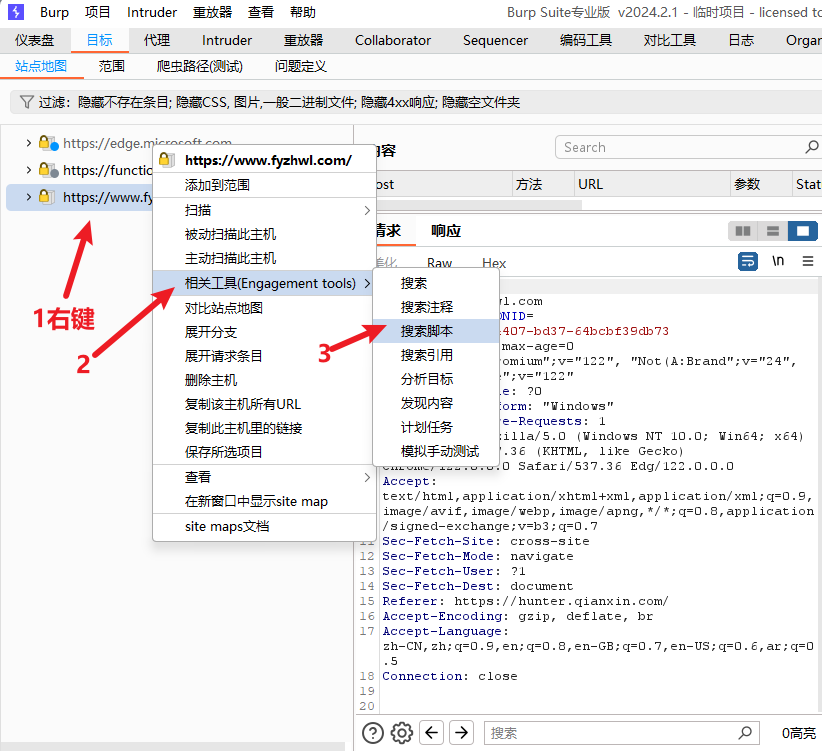Go to previous match with back arrow
The image size is (822, 751).
[431, 732]
